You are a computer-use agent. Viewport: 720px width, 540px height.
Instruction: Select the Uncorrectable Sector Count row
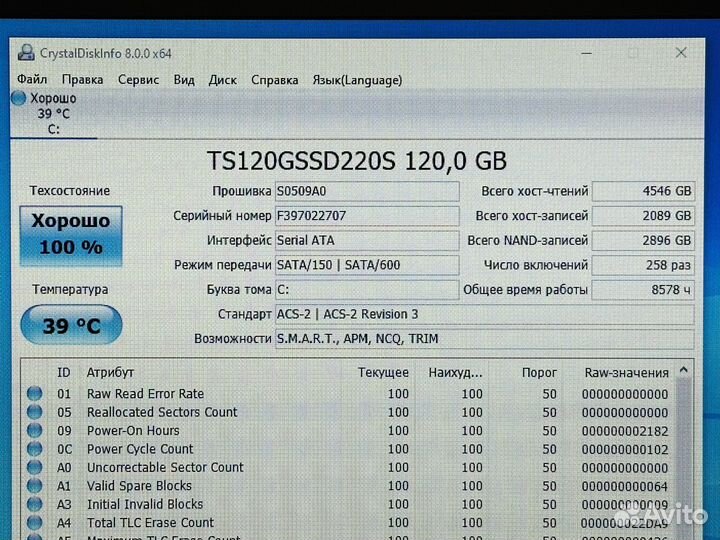pos(349,467)
